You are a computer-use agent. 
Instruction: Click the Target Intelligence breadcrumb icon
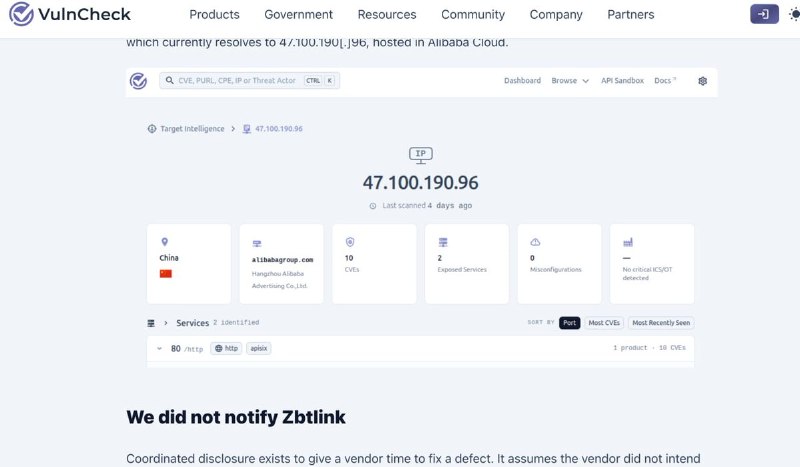click(152, 129)
